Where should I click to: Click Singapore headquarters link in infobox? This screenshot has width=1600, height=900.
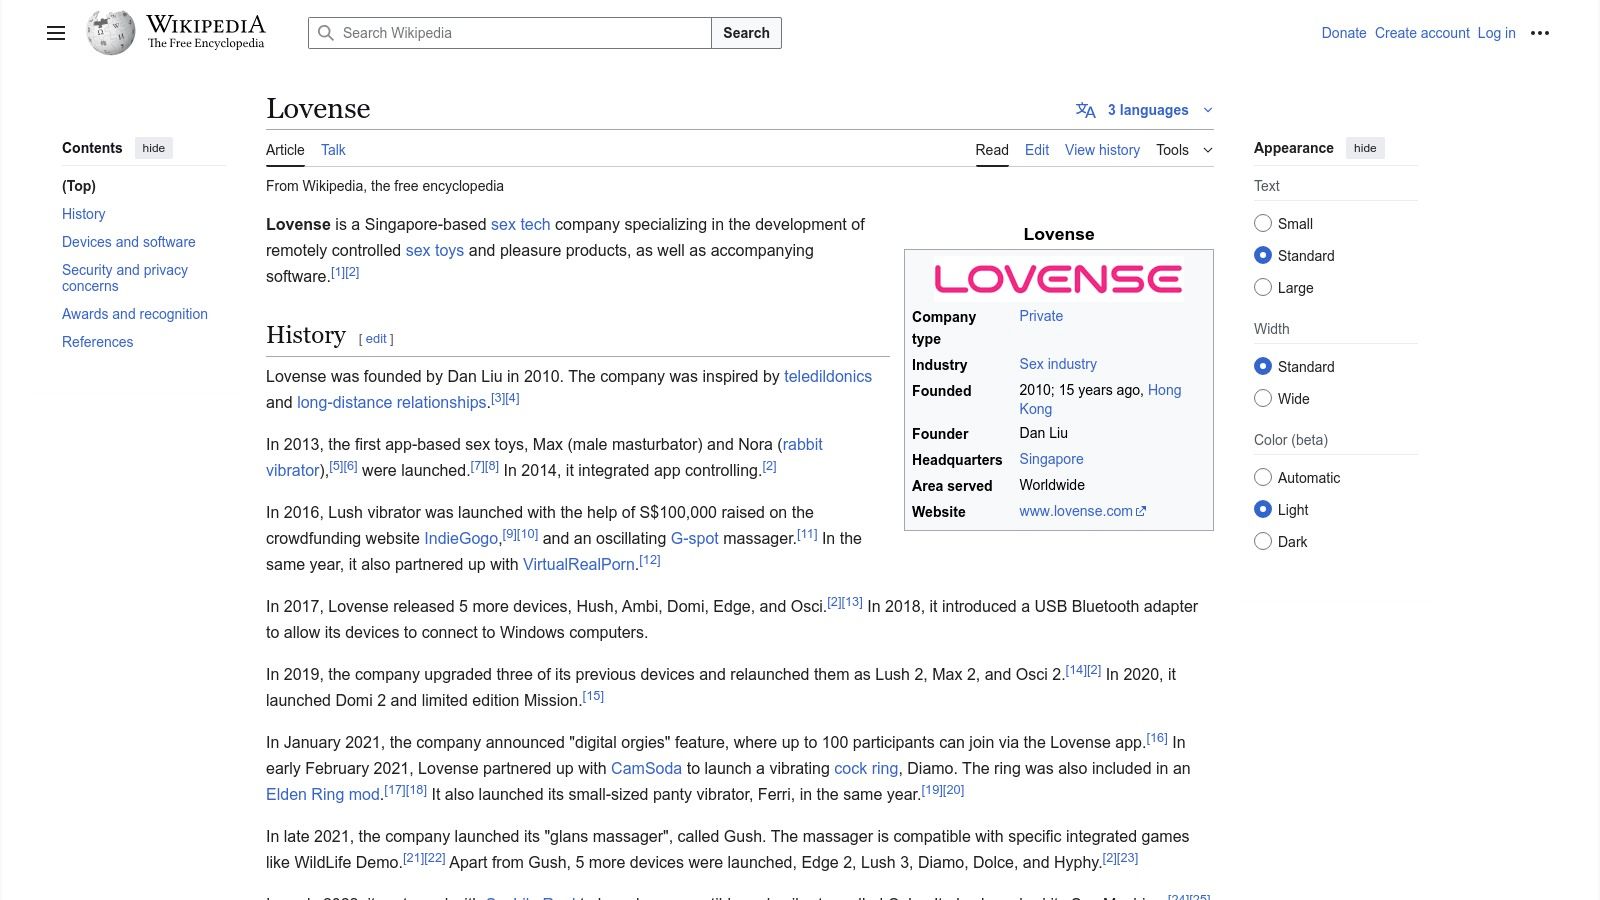pyautogui.click(x=1051, y=459)
